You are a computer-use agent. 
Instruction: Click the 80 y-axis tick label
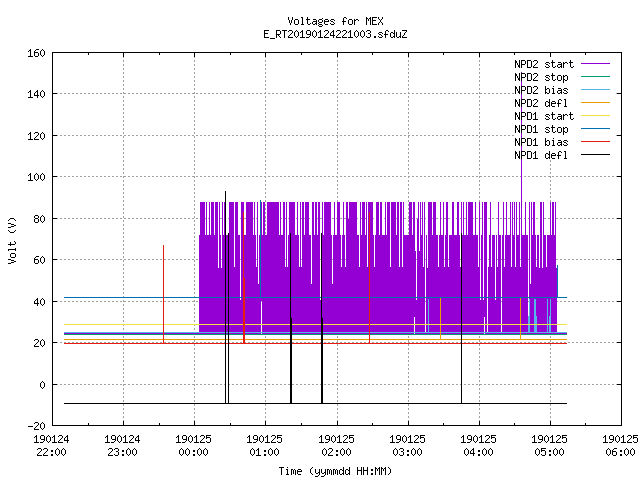click(39, 219)
